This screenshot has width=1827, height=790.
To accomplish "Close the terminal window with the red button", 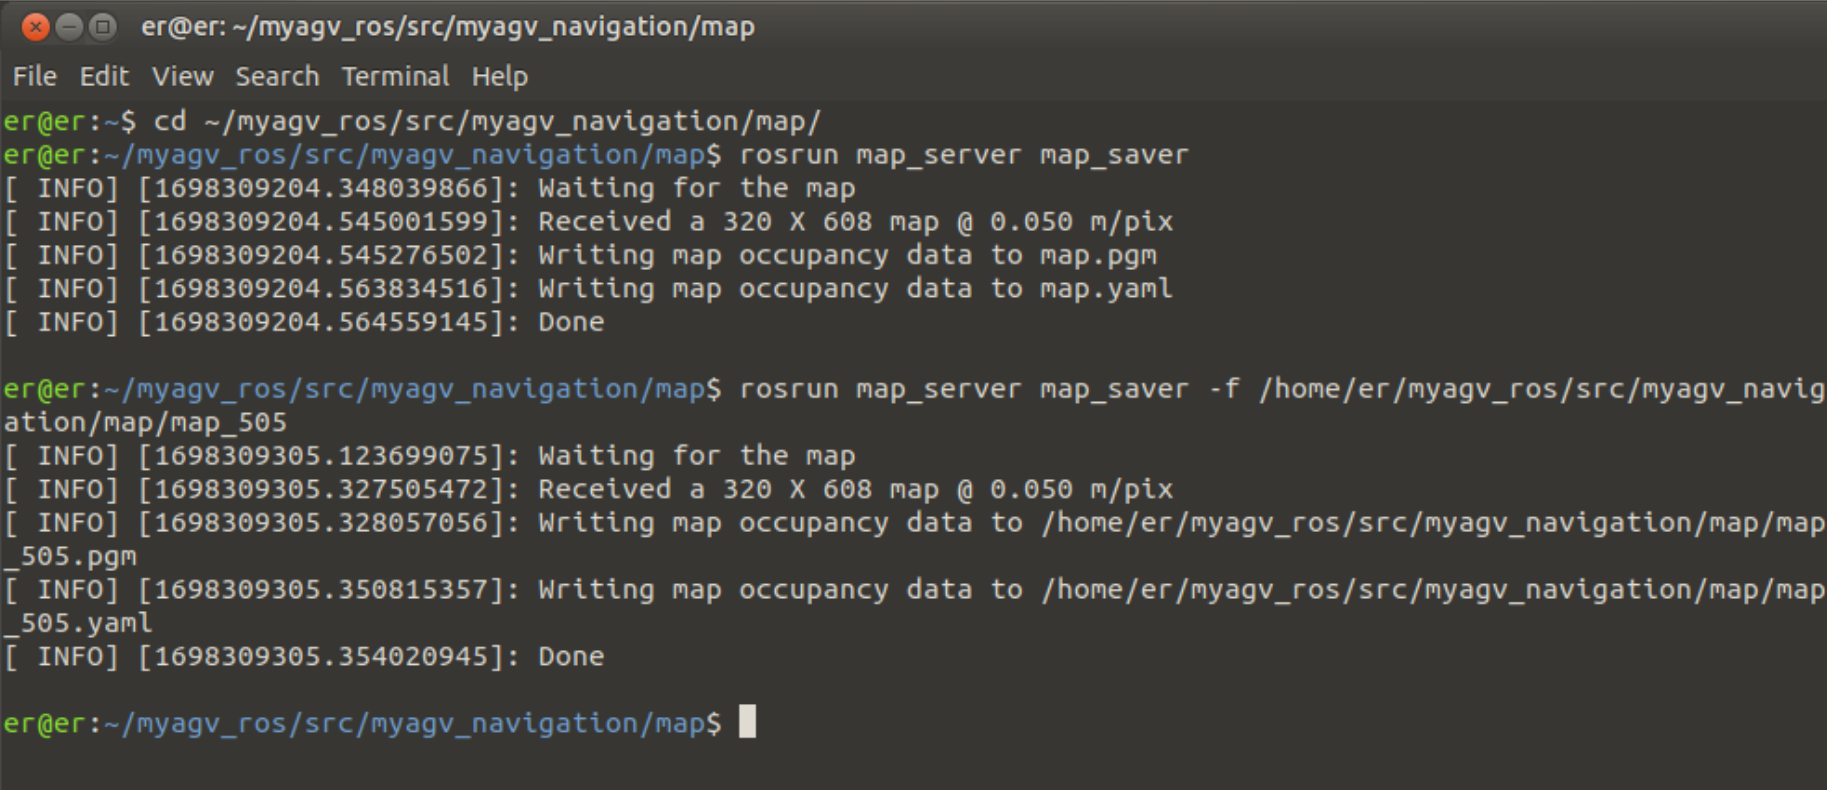I will (35, 27).
